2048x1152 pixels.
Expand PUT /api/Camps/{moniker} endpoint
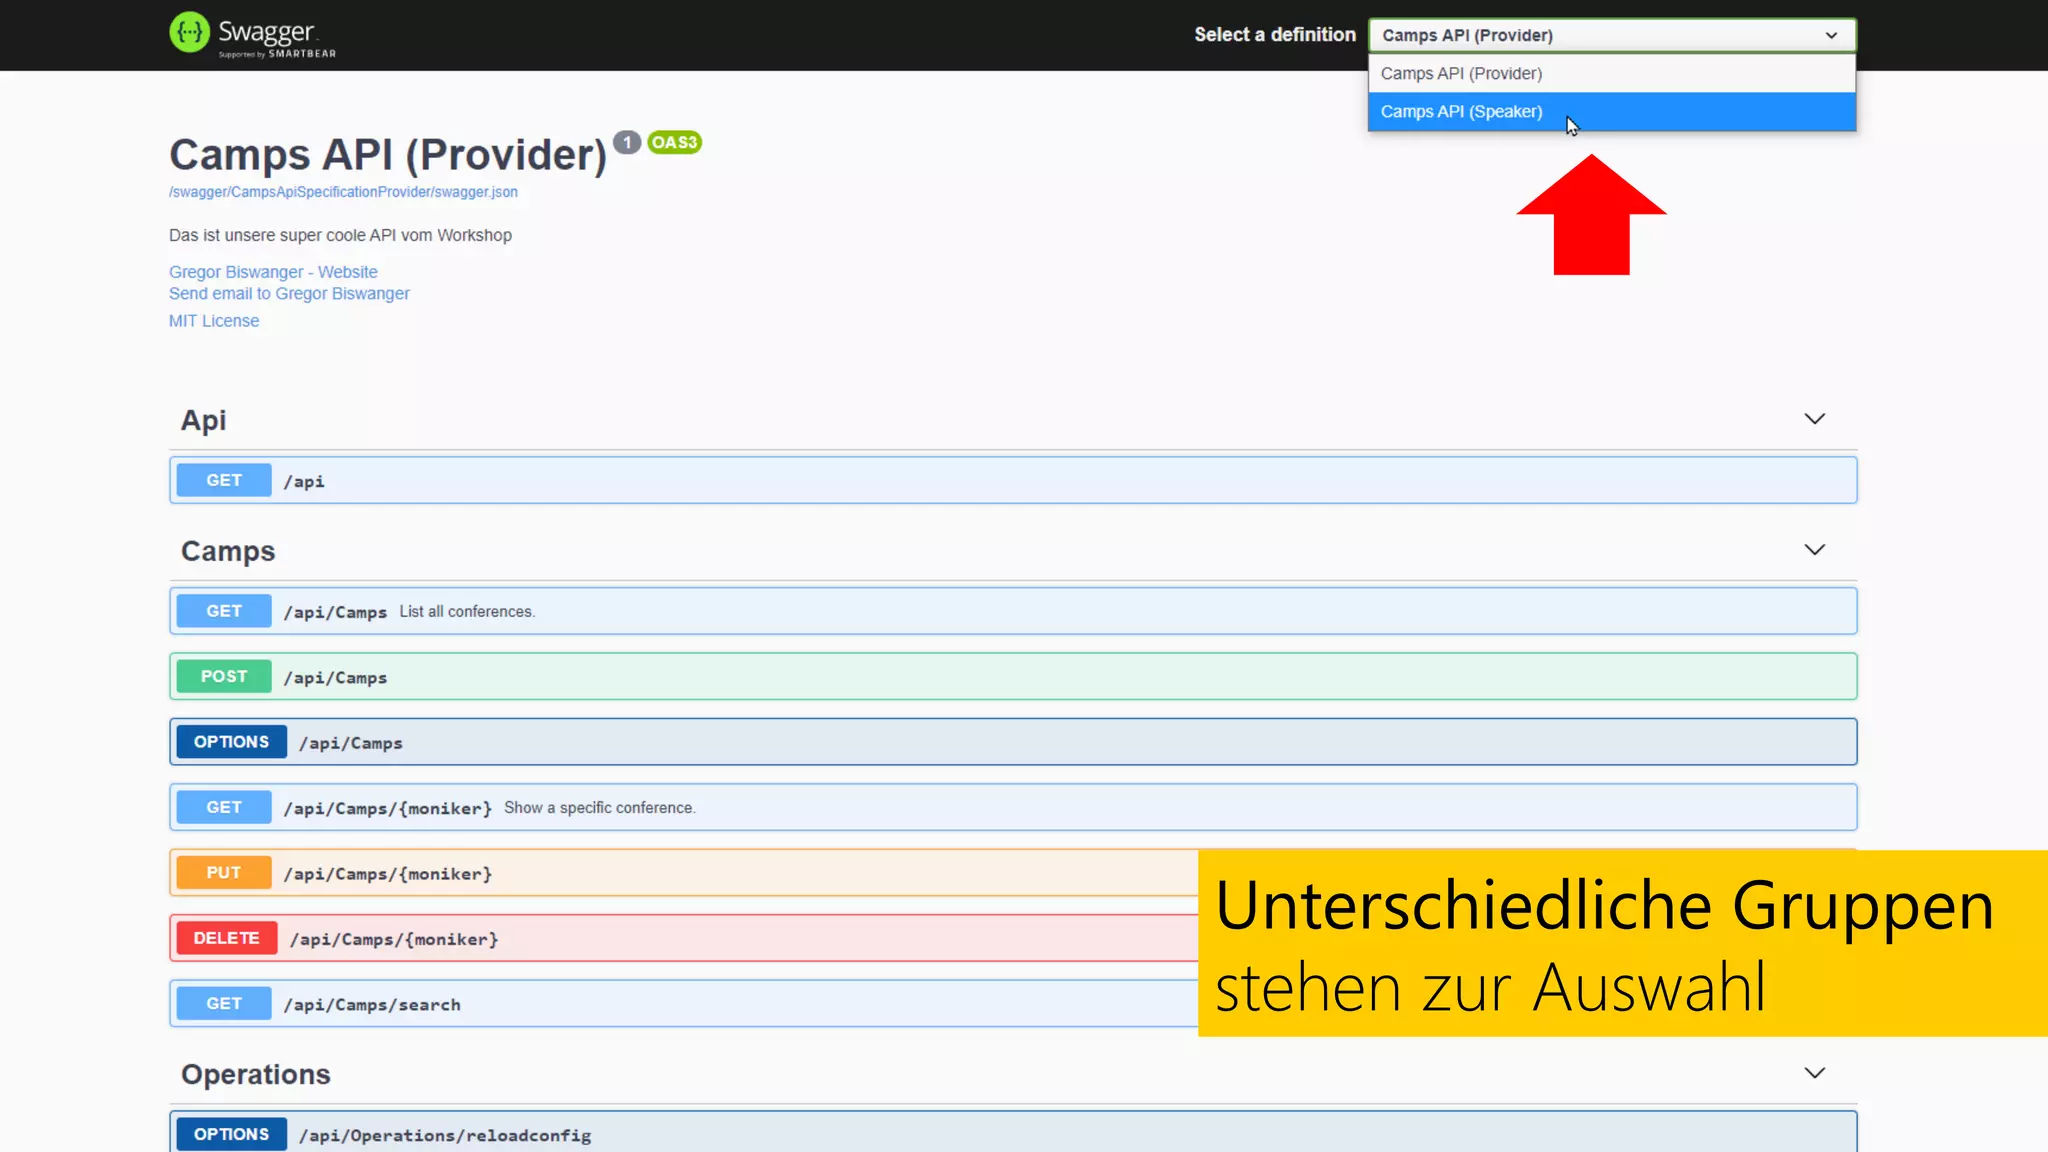coord(684,873)
